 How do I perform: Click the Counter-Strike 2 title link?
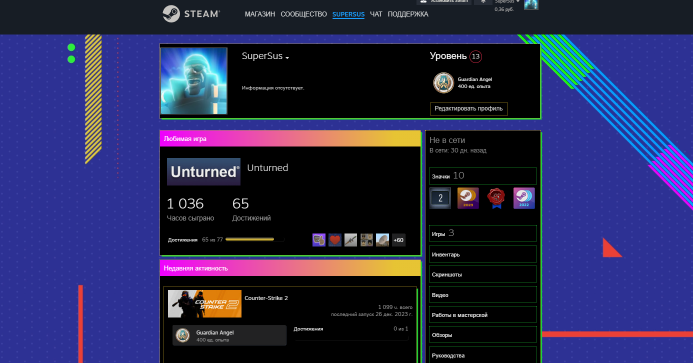click(266, 298)
